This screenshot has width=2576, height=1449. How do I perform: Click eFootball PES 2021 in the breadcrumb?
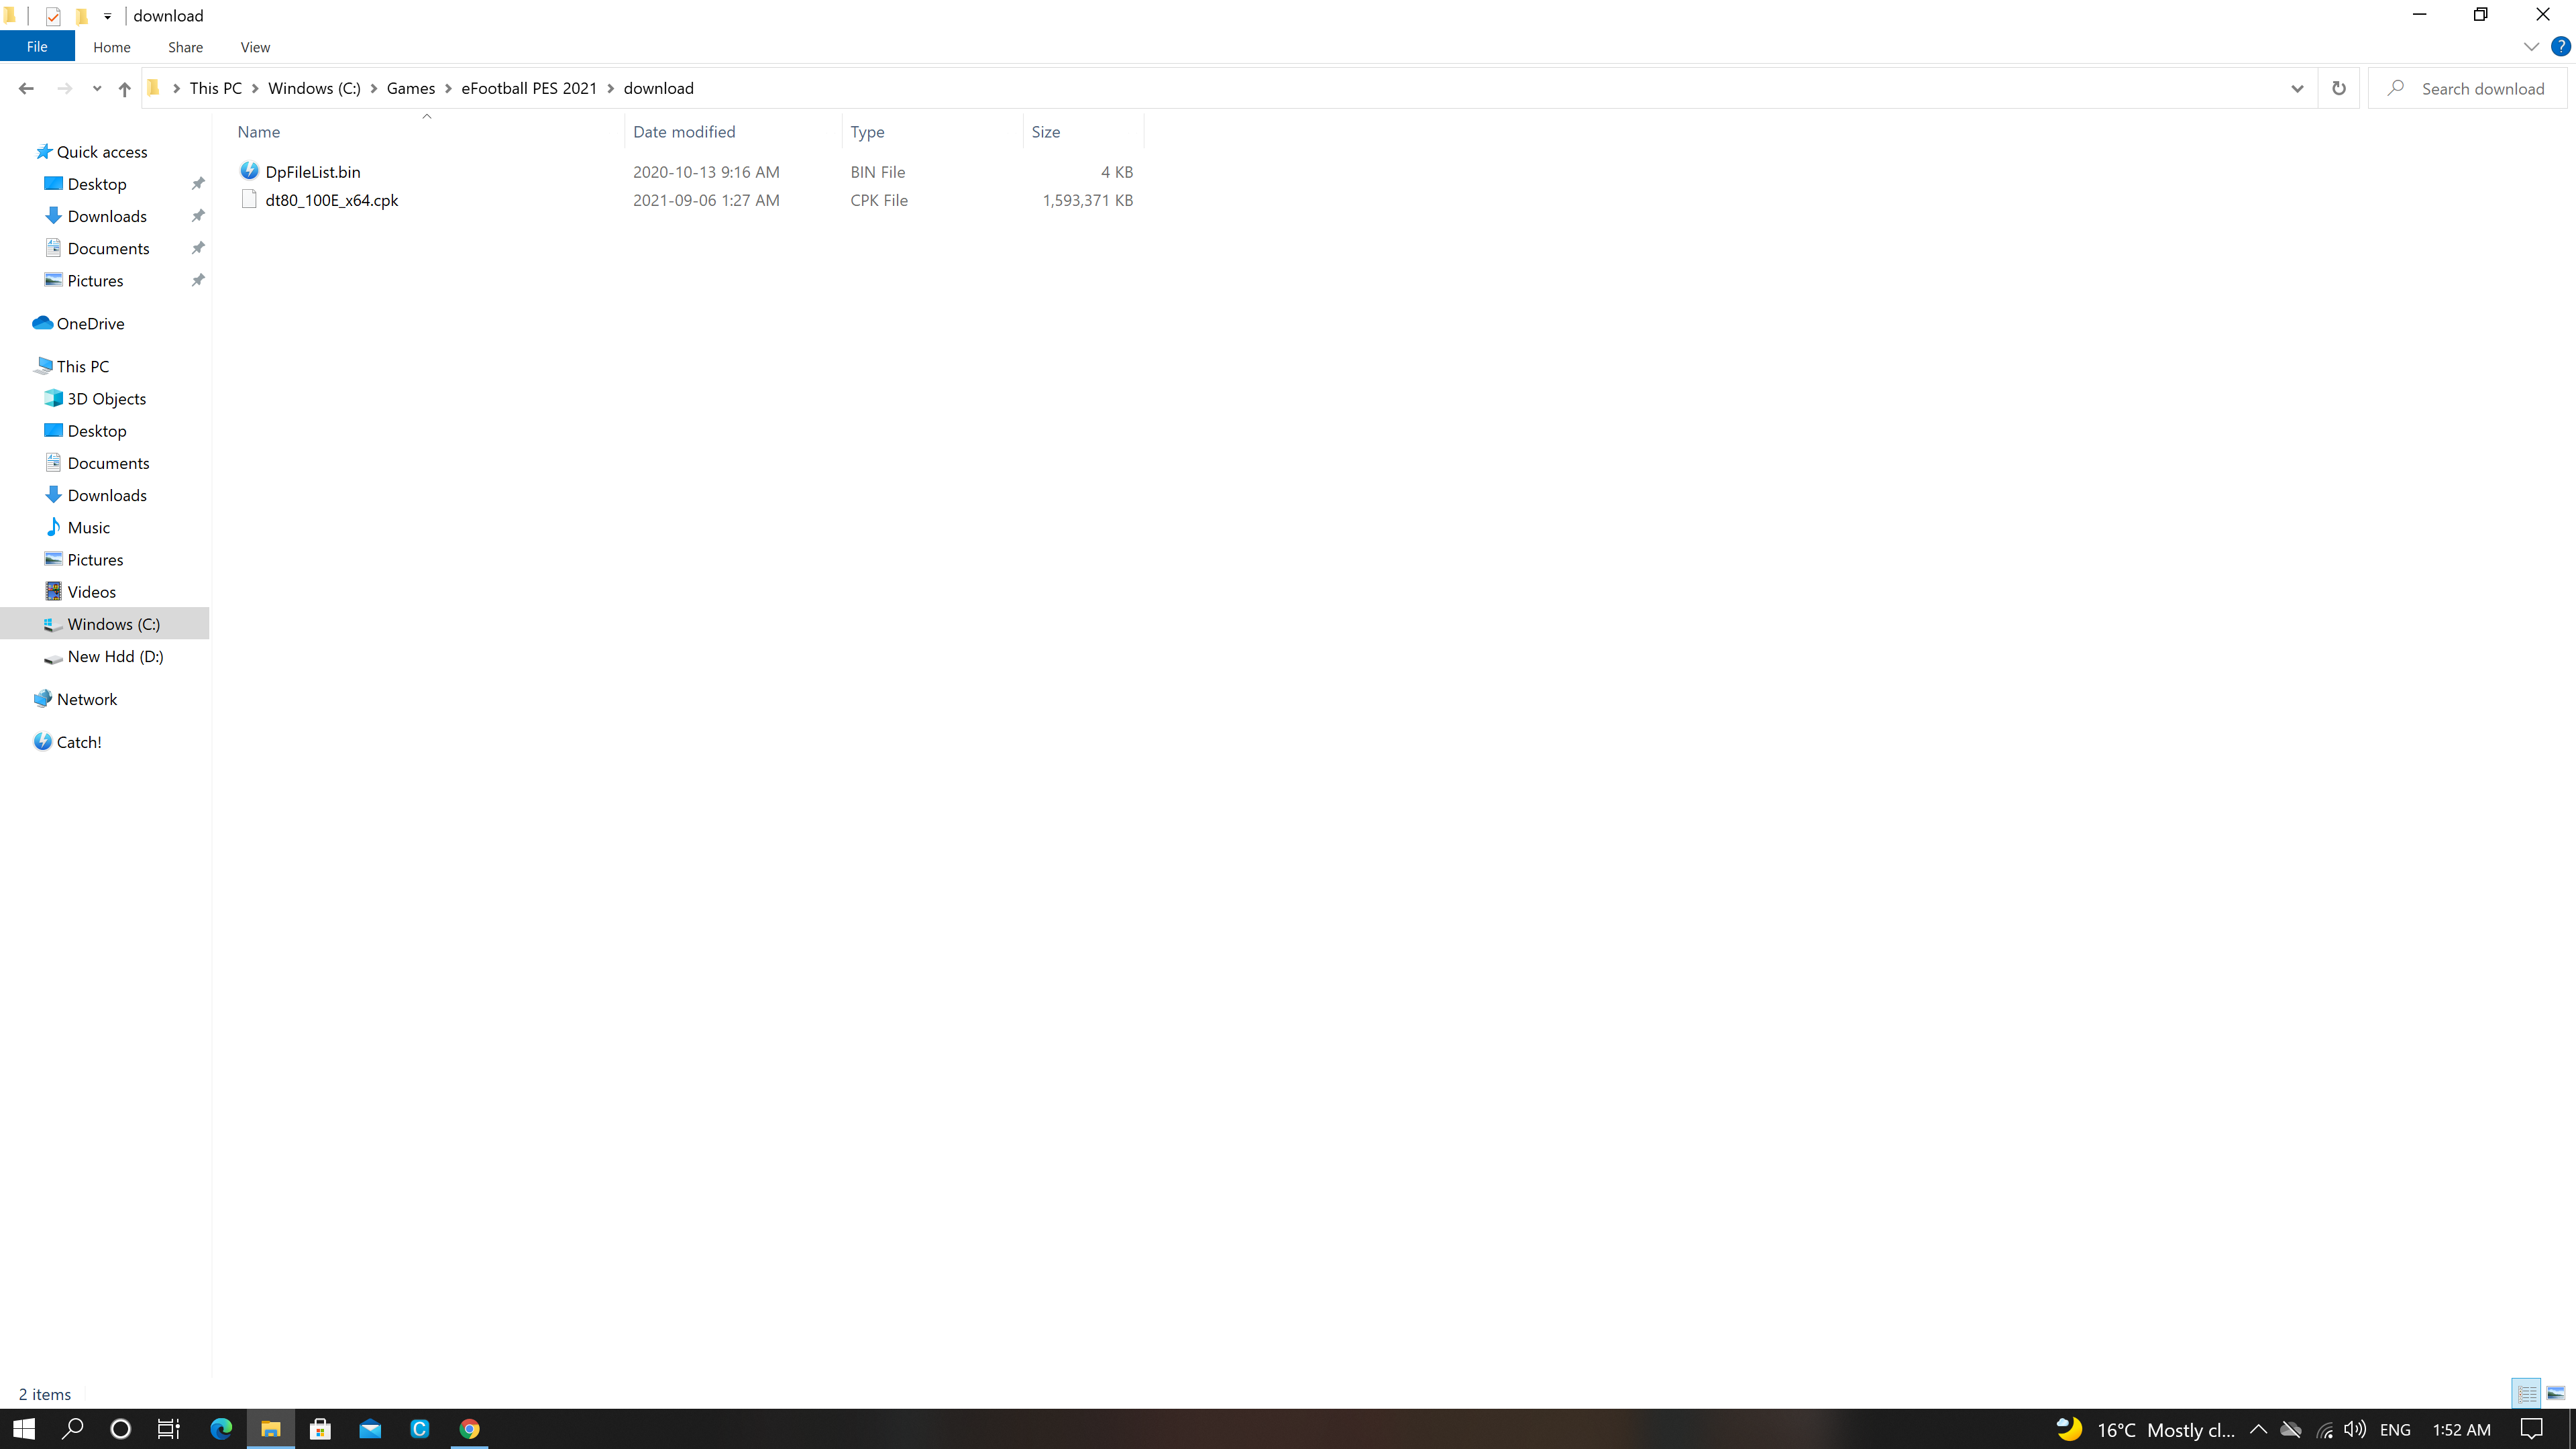tap(529, 88)
